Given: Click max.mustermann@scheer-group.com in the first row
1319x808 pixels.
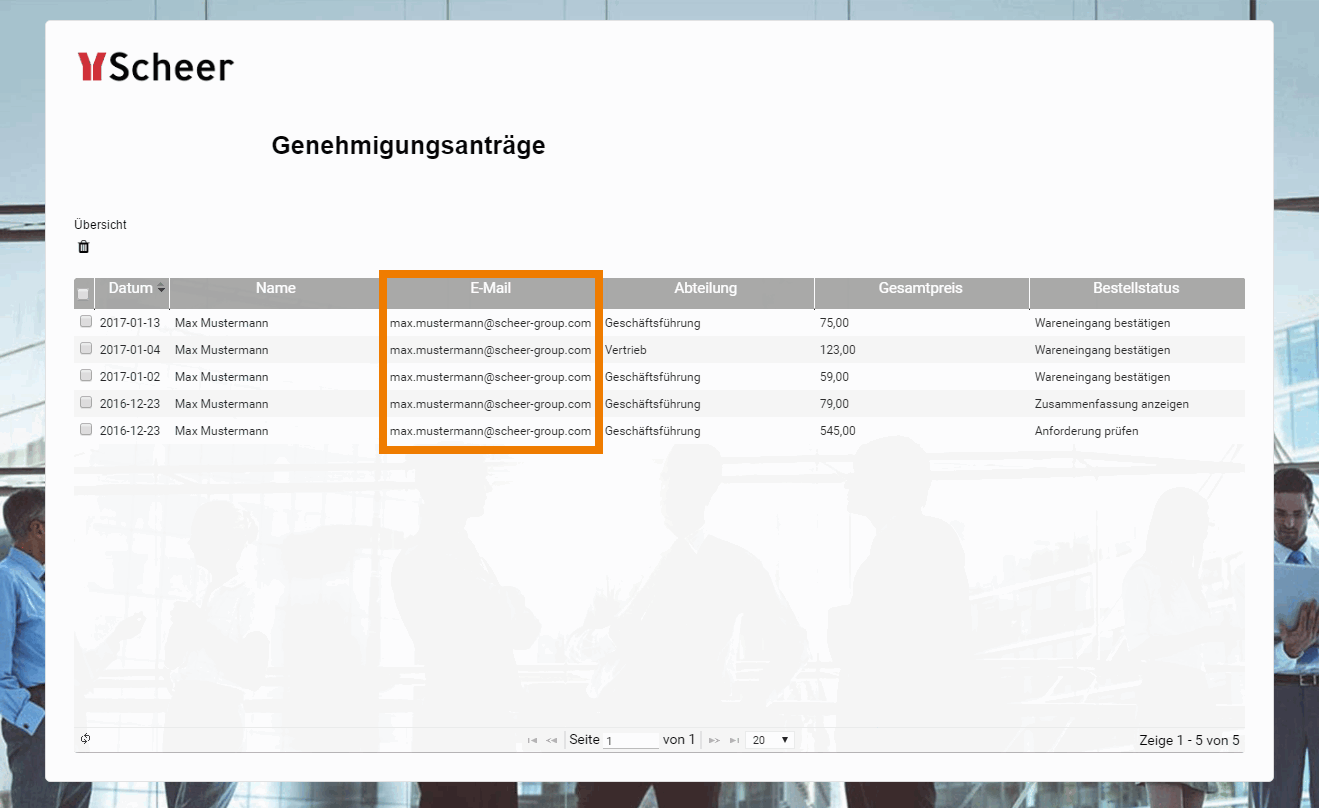Looking at the screenshot, I should coord(489,322).
